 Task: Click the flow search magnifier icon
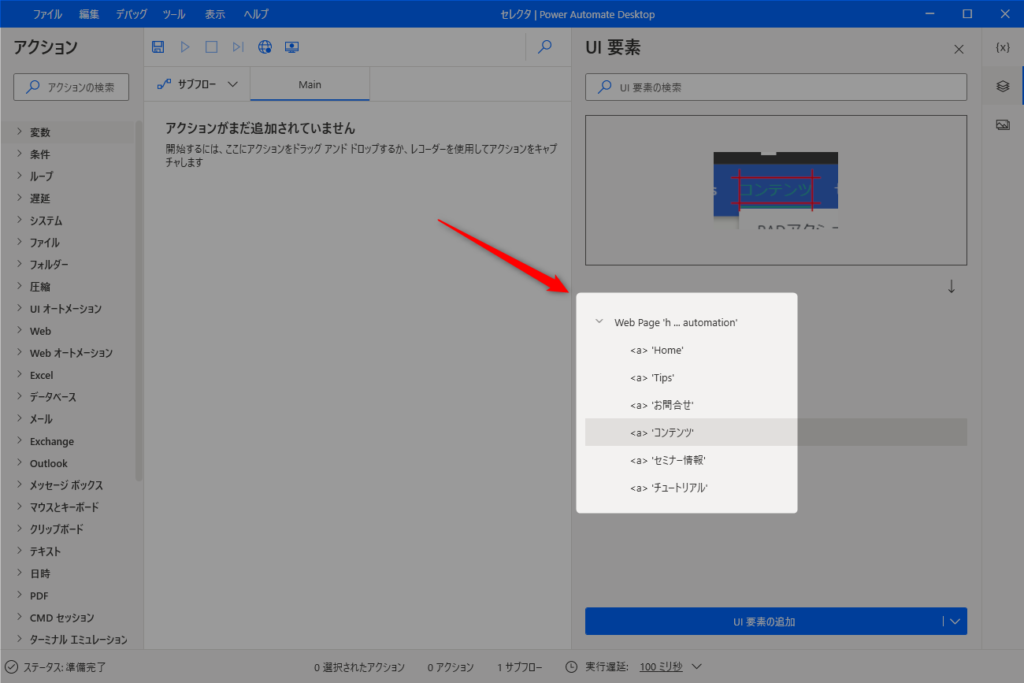click(x=545, y=46)
